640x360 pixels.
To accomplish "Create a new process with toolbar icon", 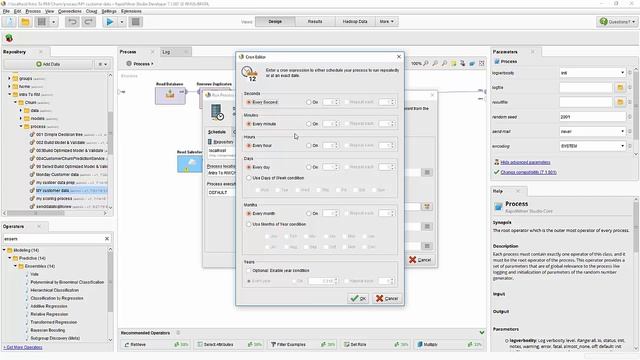I will (9, 22).
